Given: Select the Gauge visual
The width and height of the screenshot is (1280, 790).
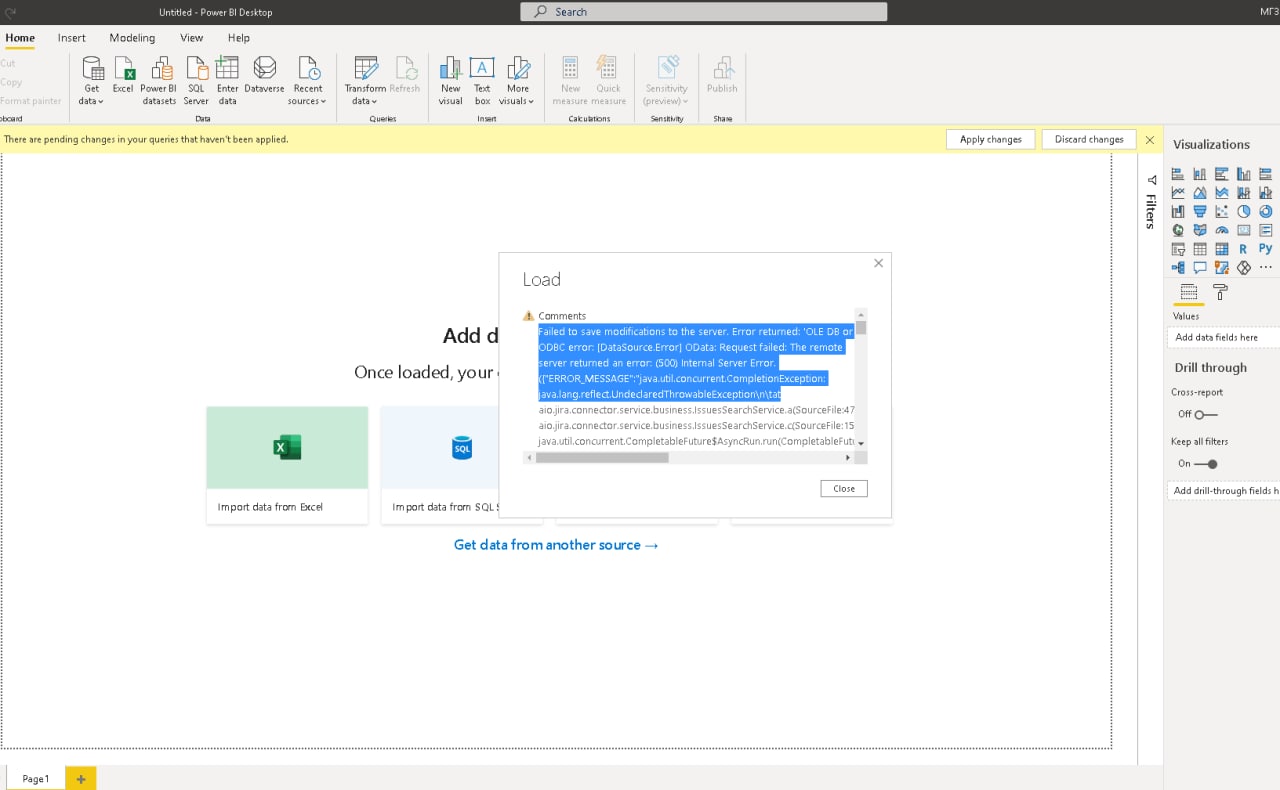Looking at the screenshot, I should click(x=1222, y=230).
